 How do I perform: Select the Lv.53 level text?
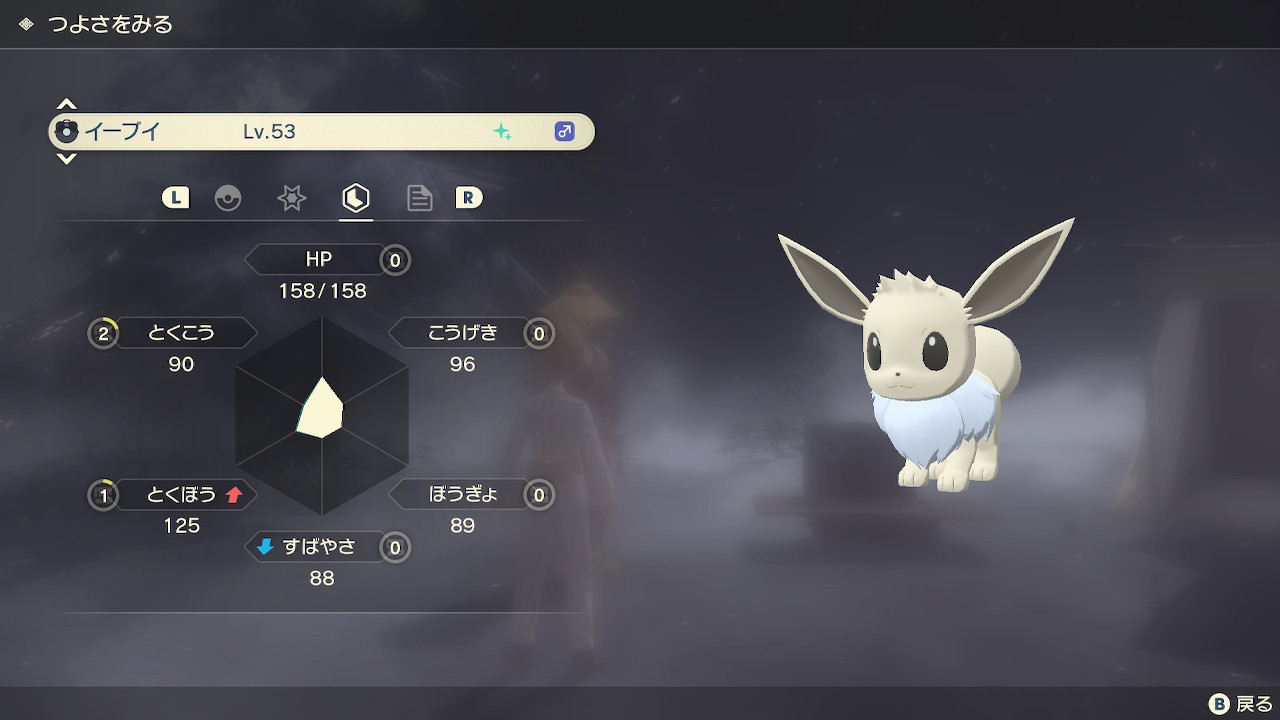tap(269, 131)
